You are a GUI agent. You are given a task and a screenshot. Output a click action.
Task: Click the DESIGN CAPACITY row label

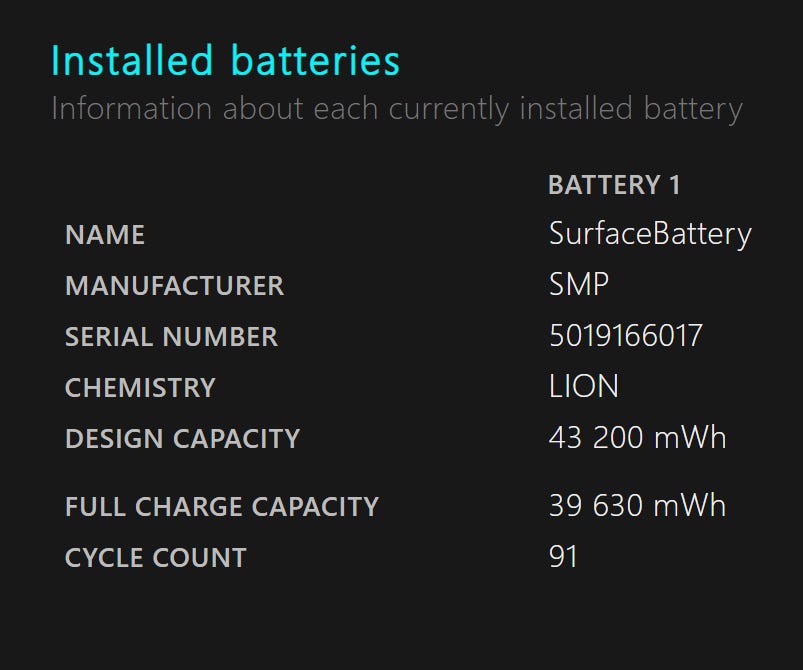click(182, 439)
